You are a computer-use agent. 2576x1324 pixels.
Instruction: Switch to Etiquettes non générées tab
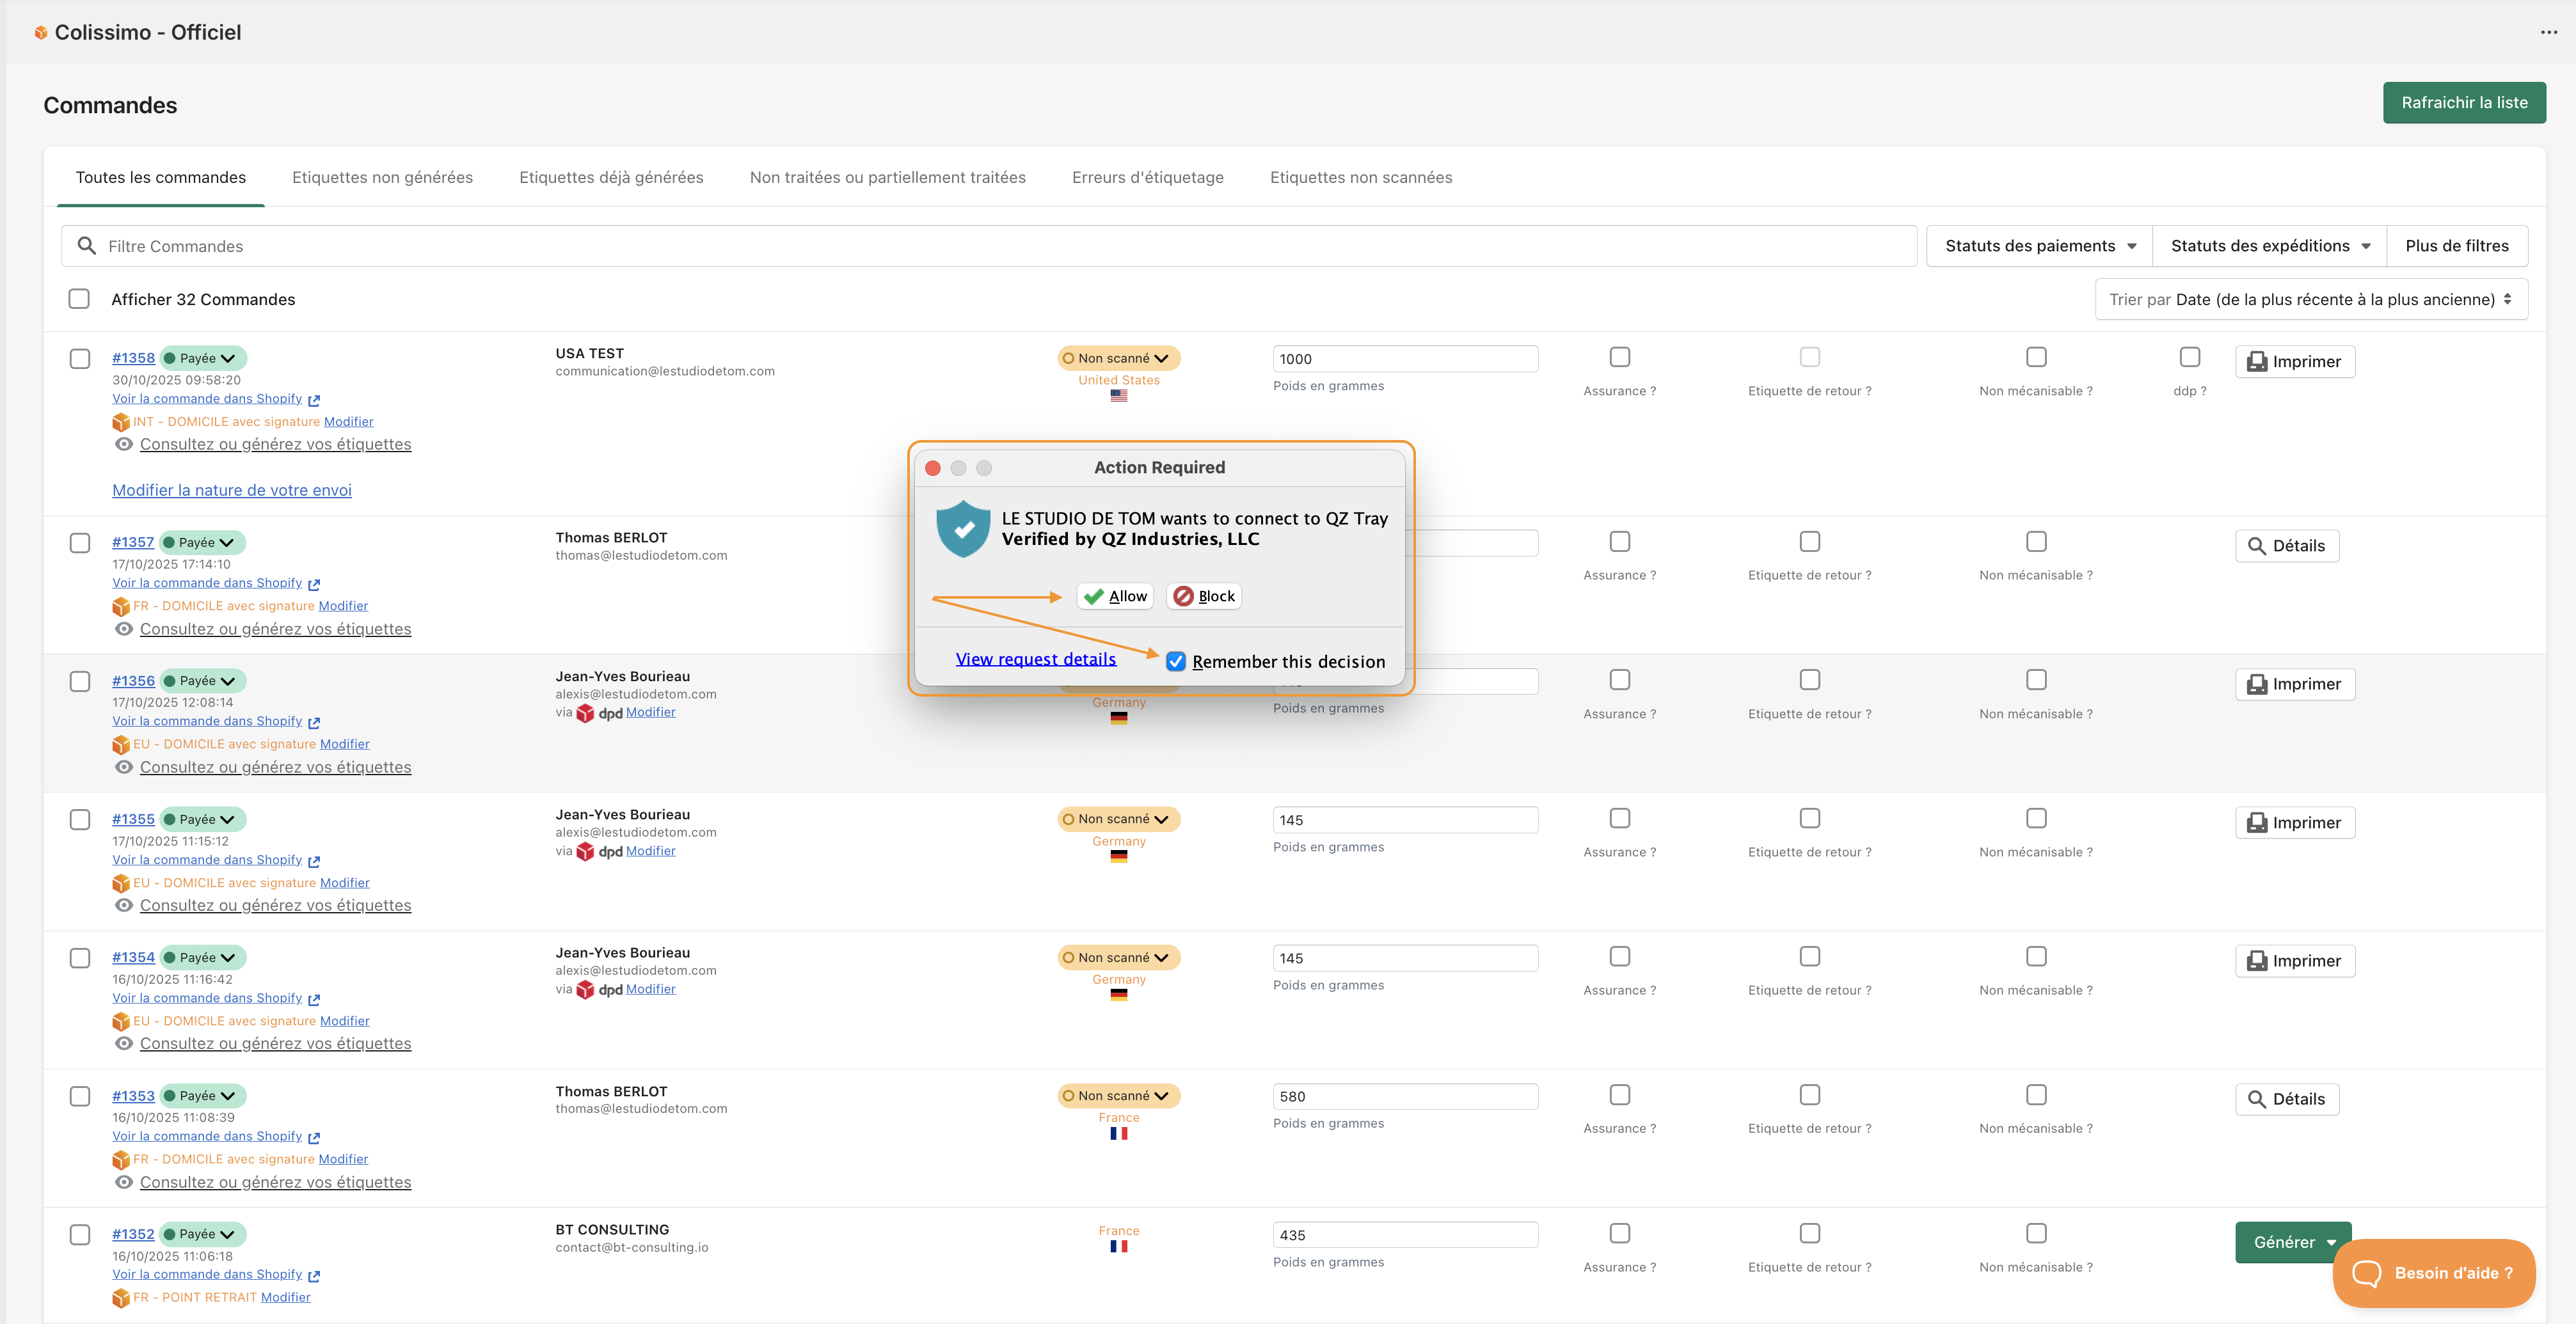click(382, 177)
